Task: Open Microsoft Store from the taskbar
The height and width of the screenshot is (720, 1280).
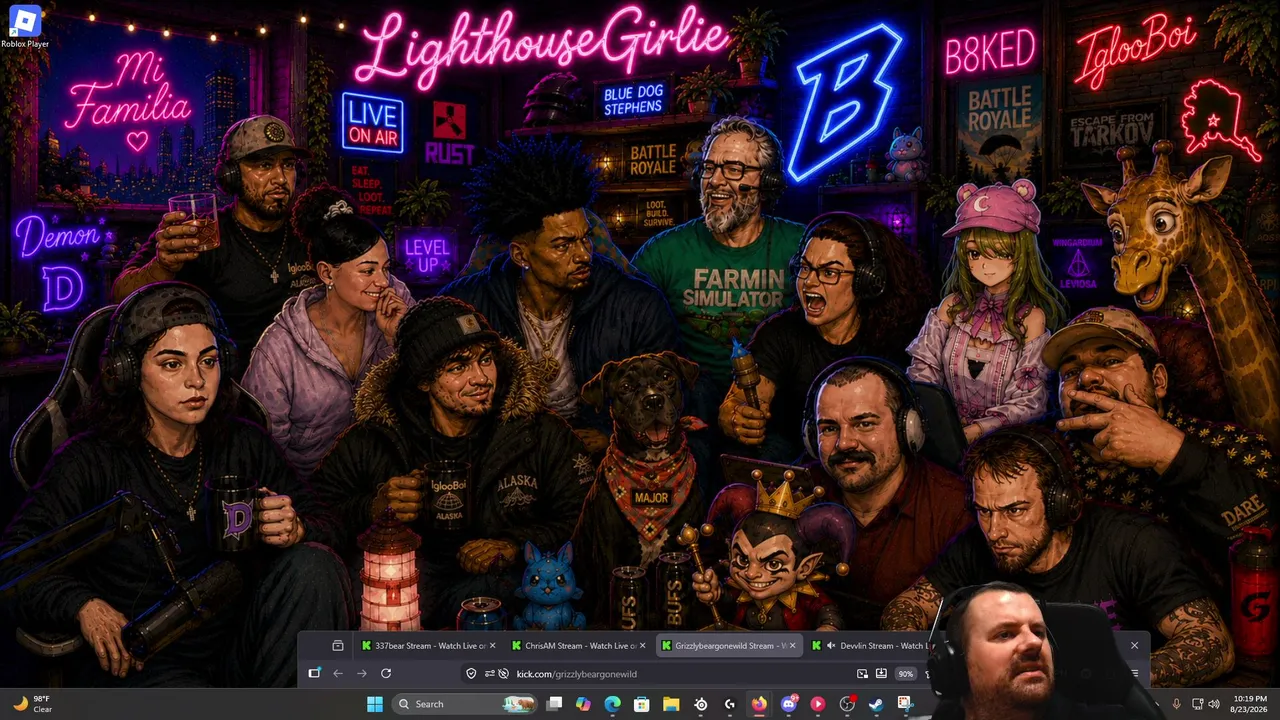Action: point(642,704)
